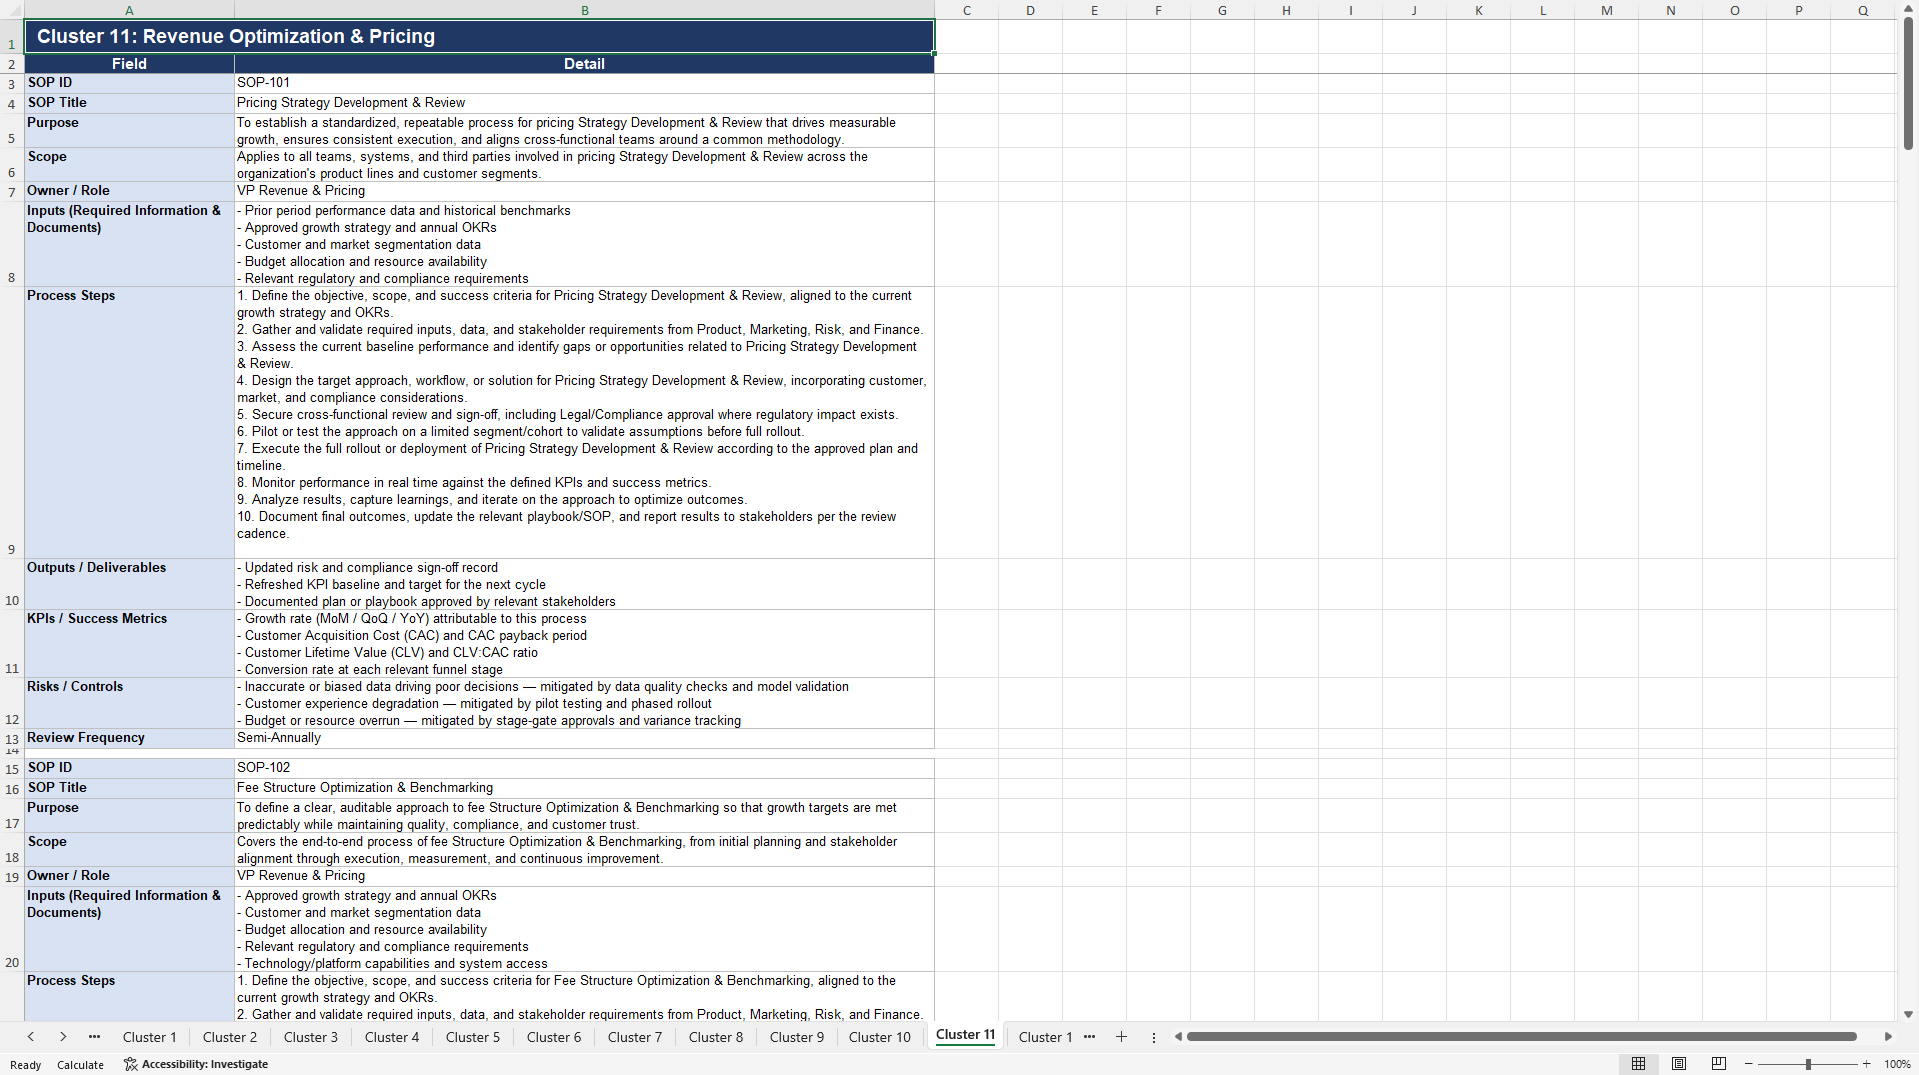Viewport: 1919px width, 1075px height.
Task: Zoom in with the plus icon
Action: click(1866, 1064)
